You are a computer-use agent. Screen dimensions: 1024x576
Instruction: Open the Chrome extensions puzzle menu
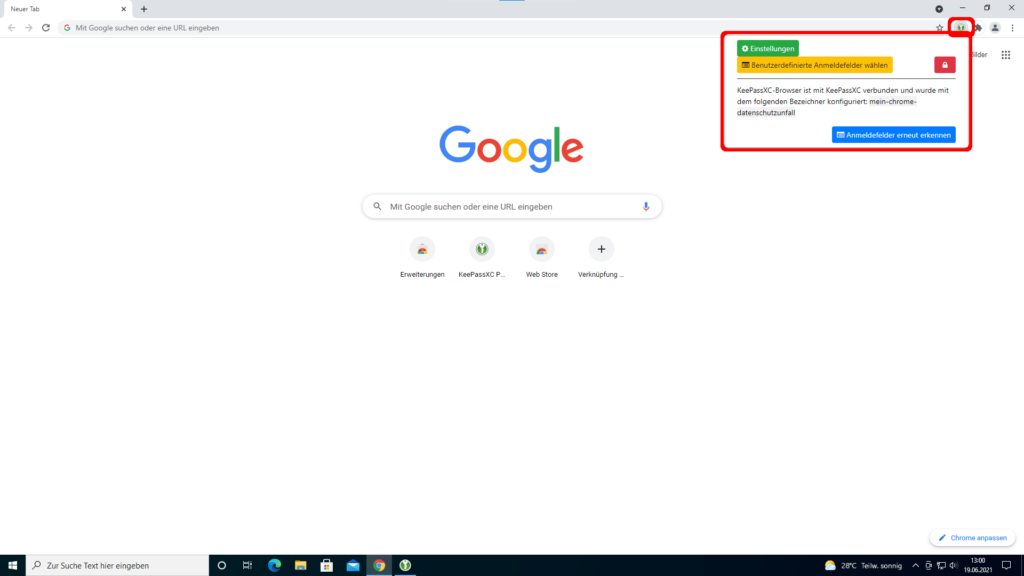tap(978, 28)
